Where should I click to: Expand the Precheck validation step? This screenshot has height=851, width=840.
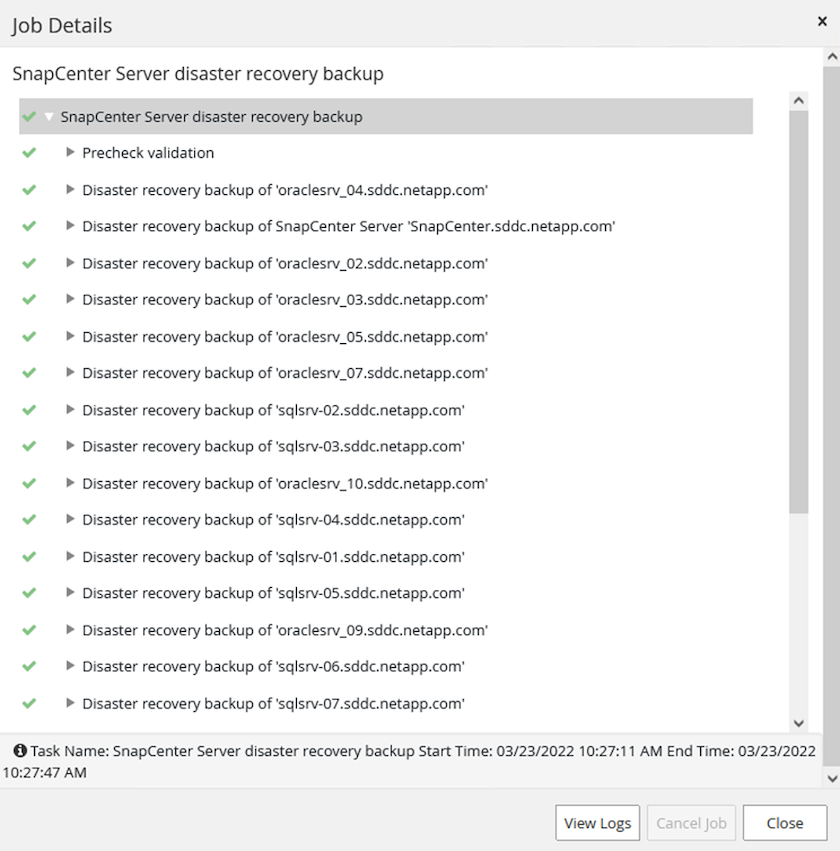click(x=70, y=153)
